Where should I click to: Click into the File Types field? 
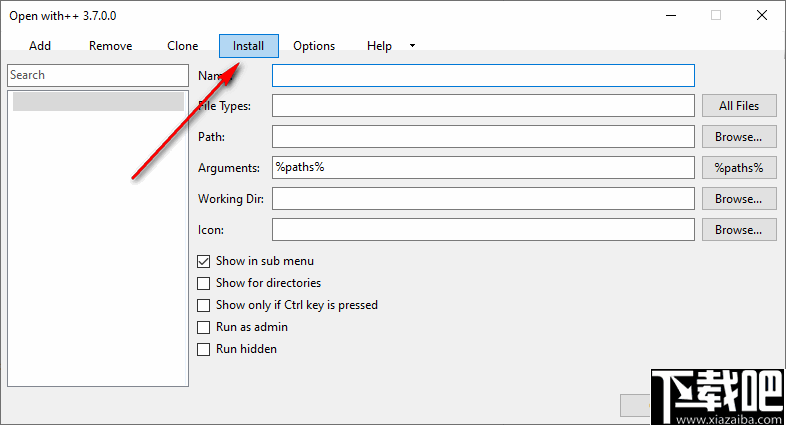pyautogui.click(x=483, y=106)
